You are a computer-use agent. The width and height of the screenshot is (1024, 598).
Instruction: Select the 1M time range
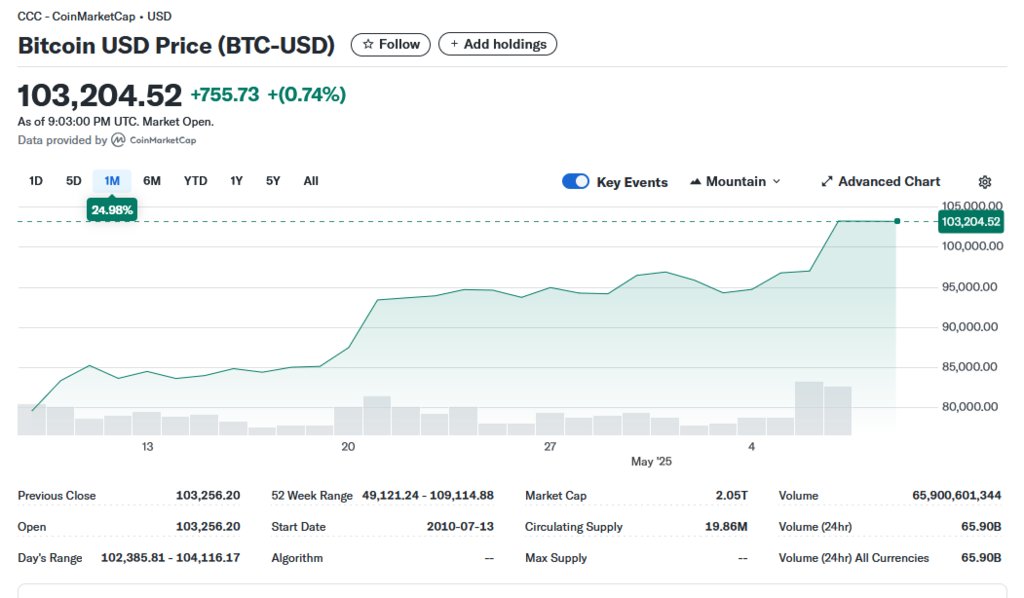click(x=112, y=181)
